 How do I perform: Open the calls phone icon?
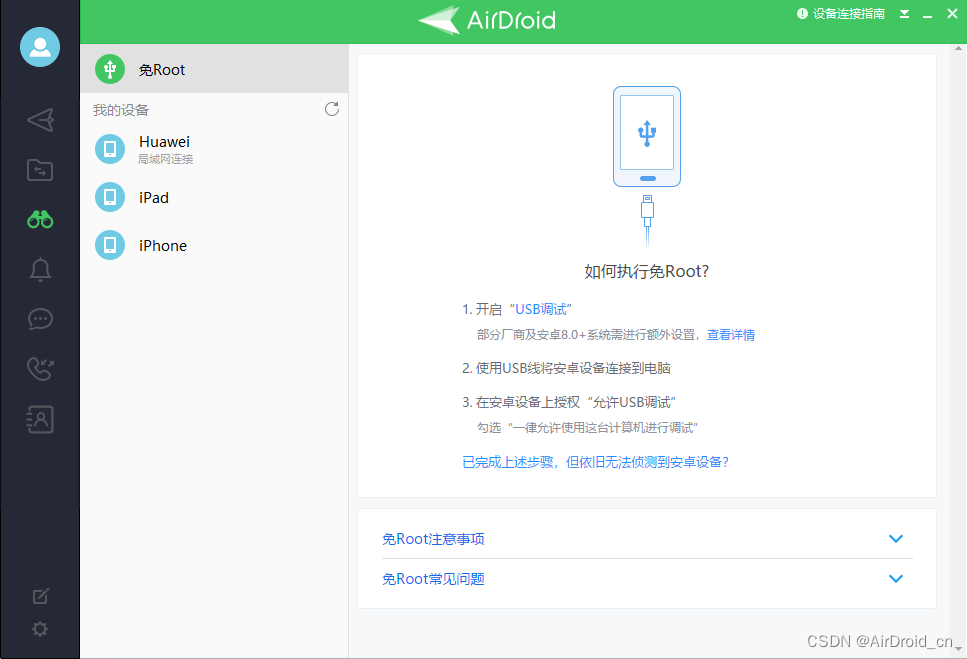click(x=40, y=369)
